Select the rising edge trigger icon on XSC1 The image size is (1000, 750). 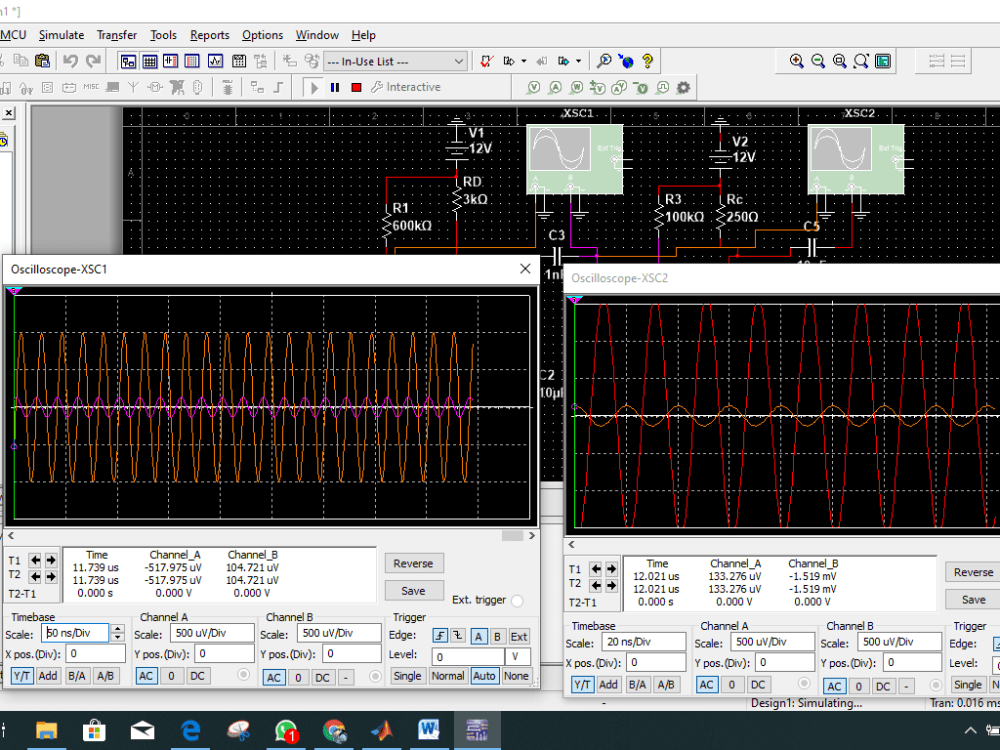pos(440,636)
